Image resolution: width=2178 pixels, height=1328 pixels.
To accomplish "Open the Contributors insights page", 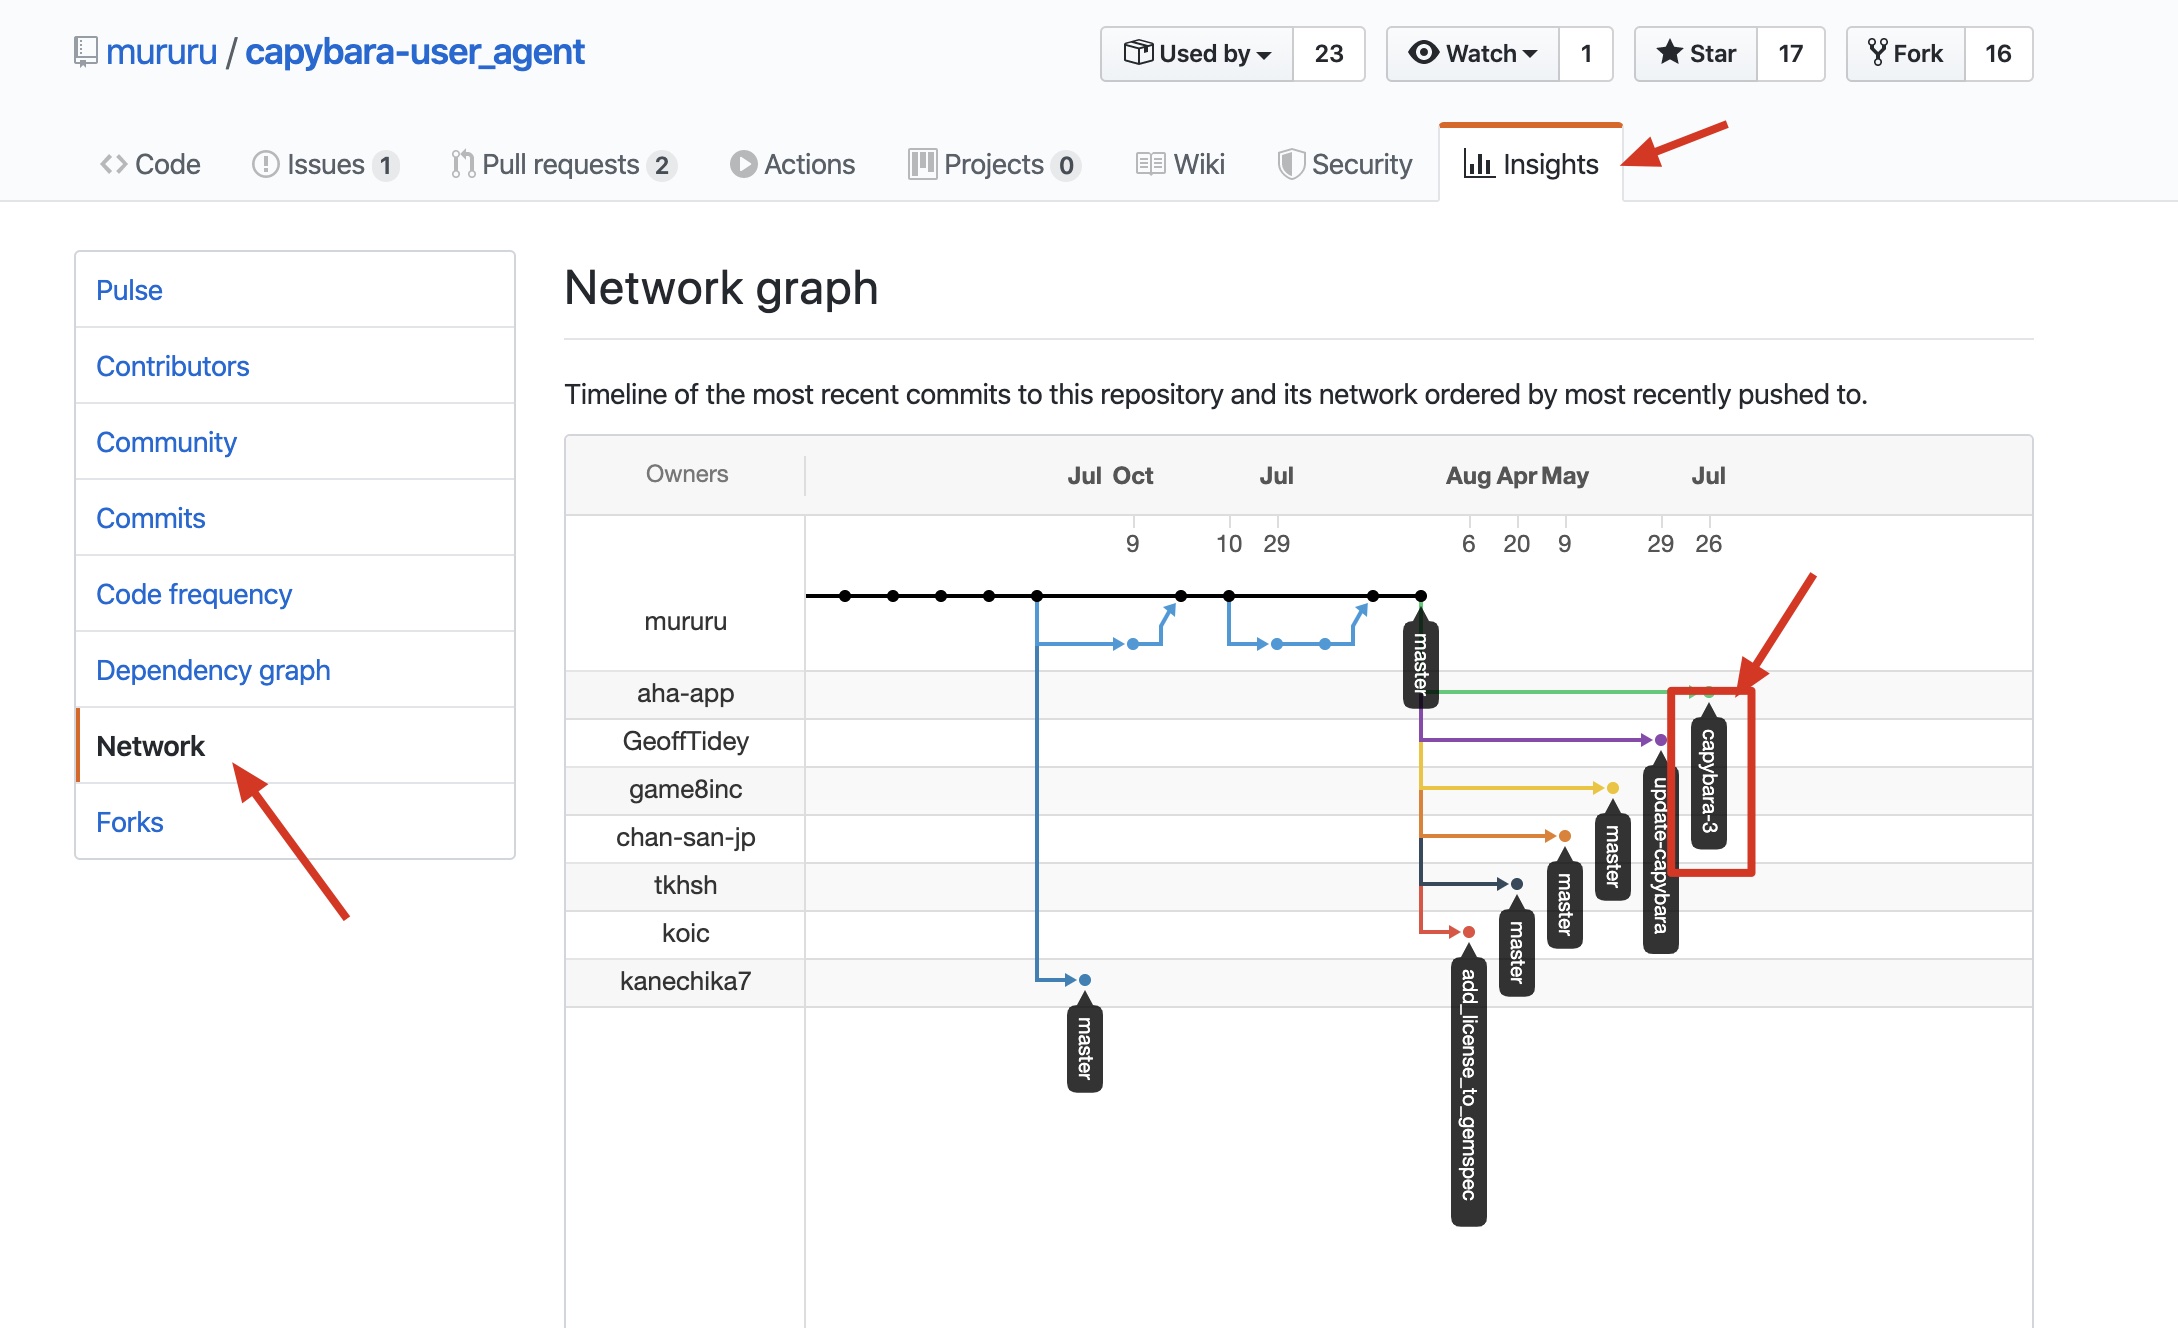I will (x=172, y=366).
